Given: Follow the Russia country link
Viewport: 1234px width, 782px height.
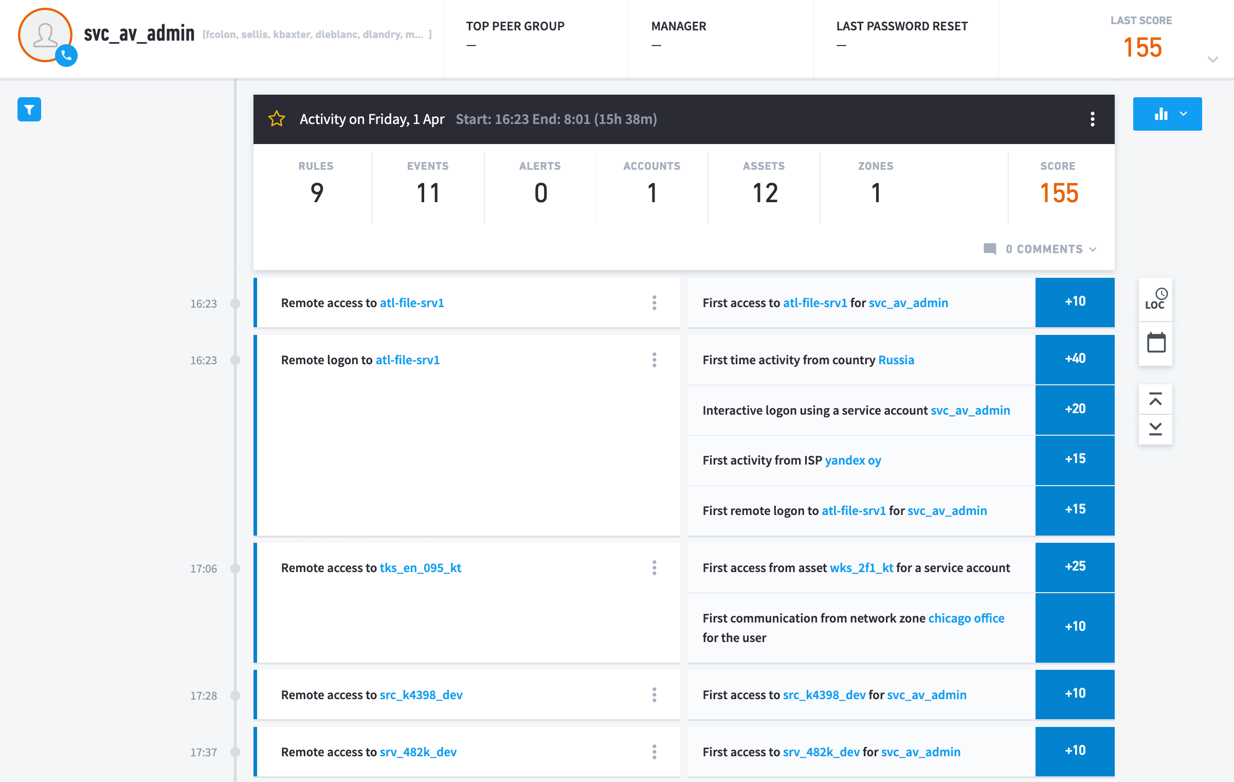Looking at the screenshot, I should (896, 360).
